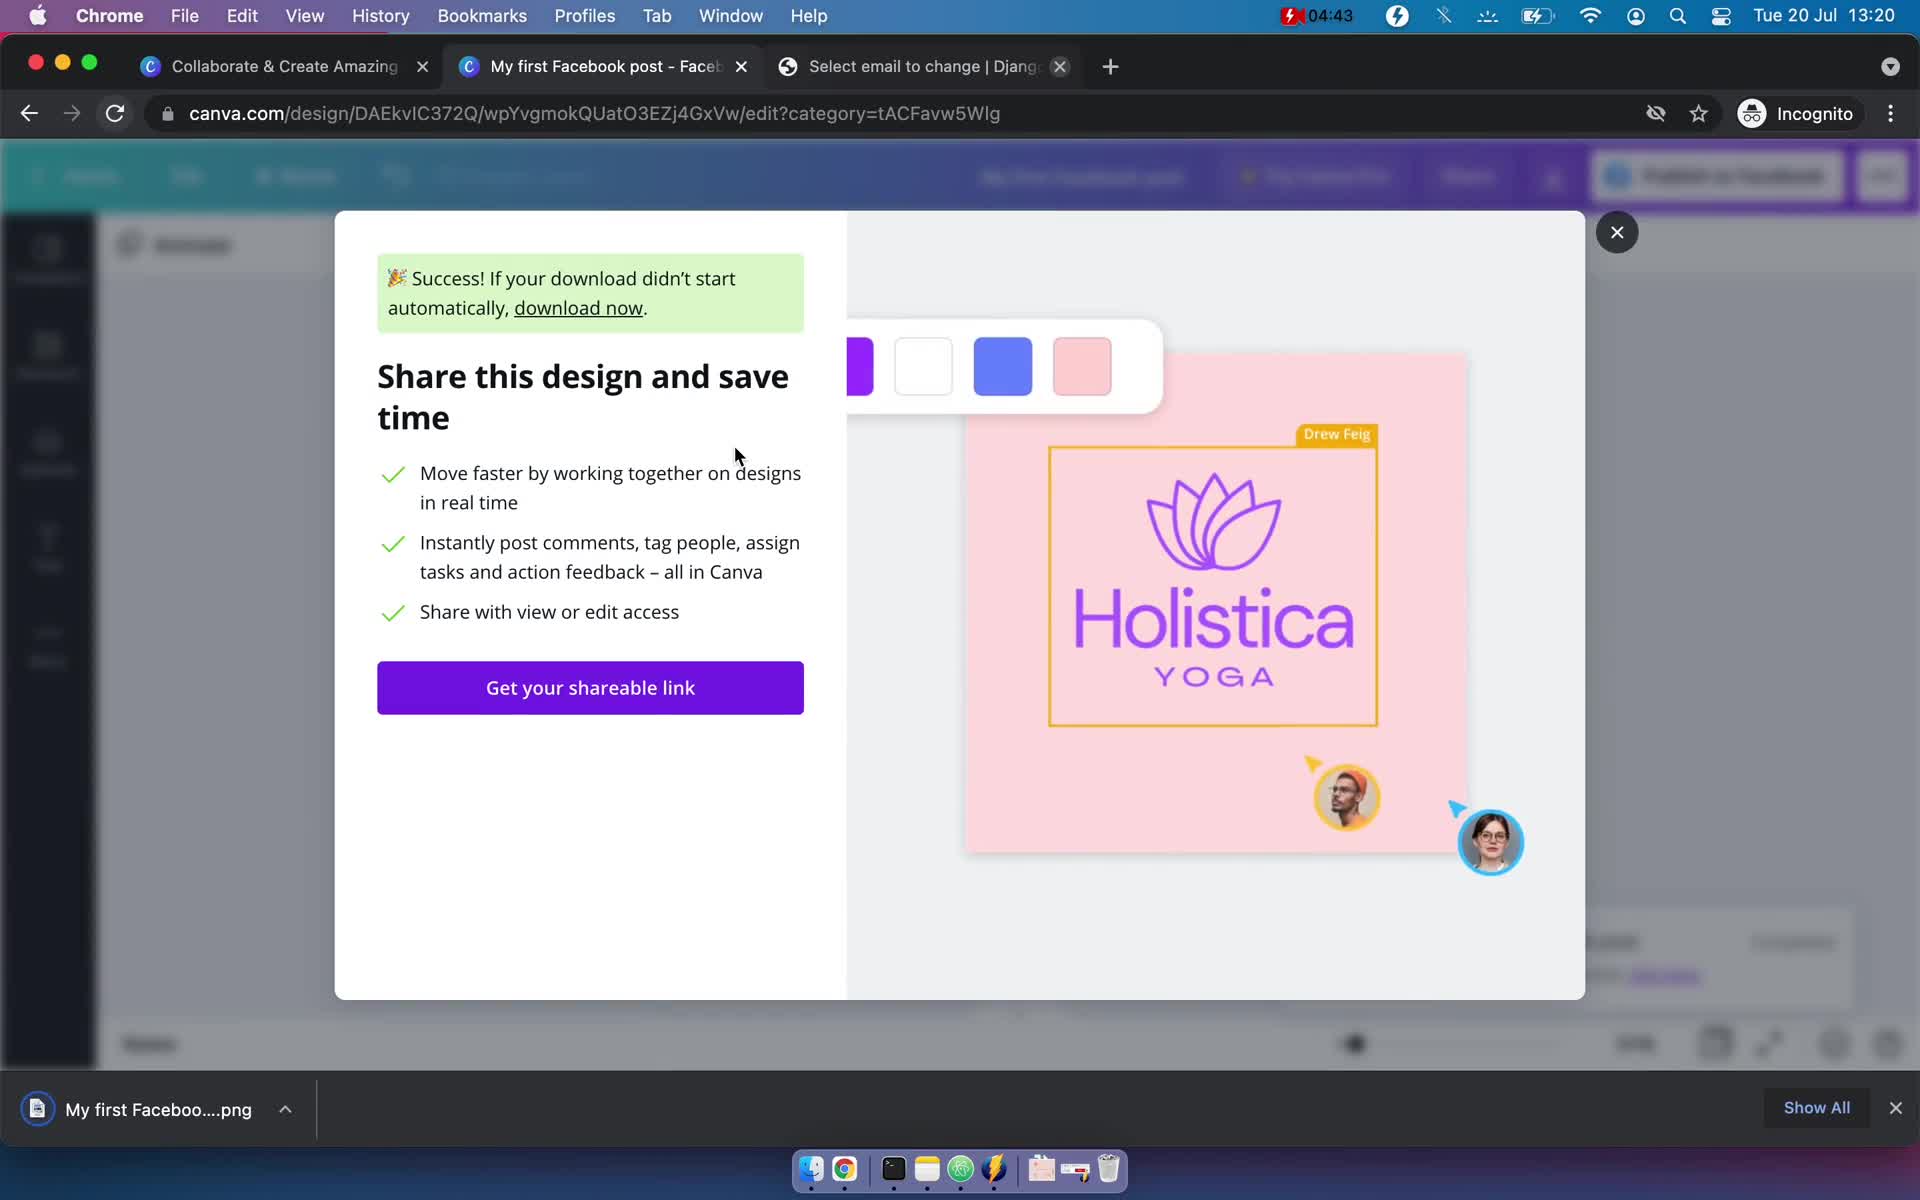Screen dimensions: 1920x1200
Task: Open Chrome three-dot menu
Action: (x=1890, y=113)
